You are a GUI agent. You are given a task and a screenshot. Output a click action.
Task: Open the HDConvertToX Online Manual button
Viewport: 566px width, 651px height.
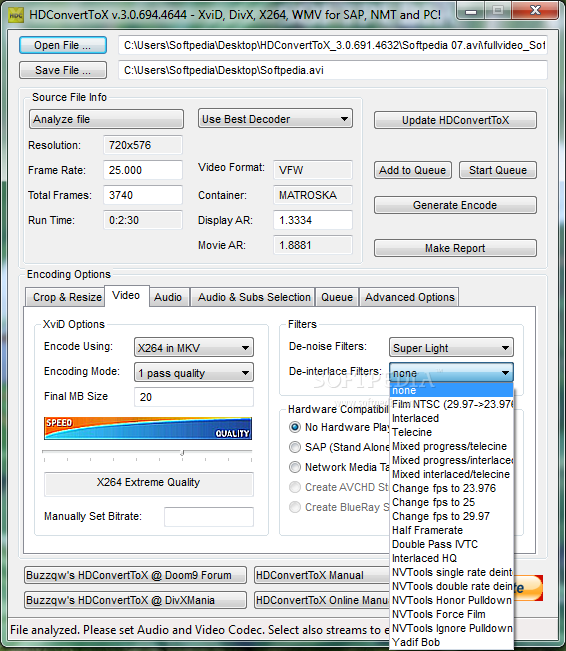click(x=322, y=600)
